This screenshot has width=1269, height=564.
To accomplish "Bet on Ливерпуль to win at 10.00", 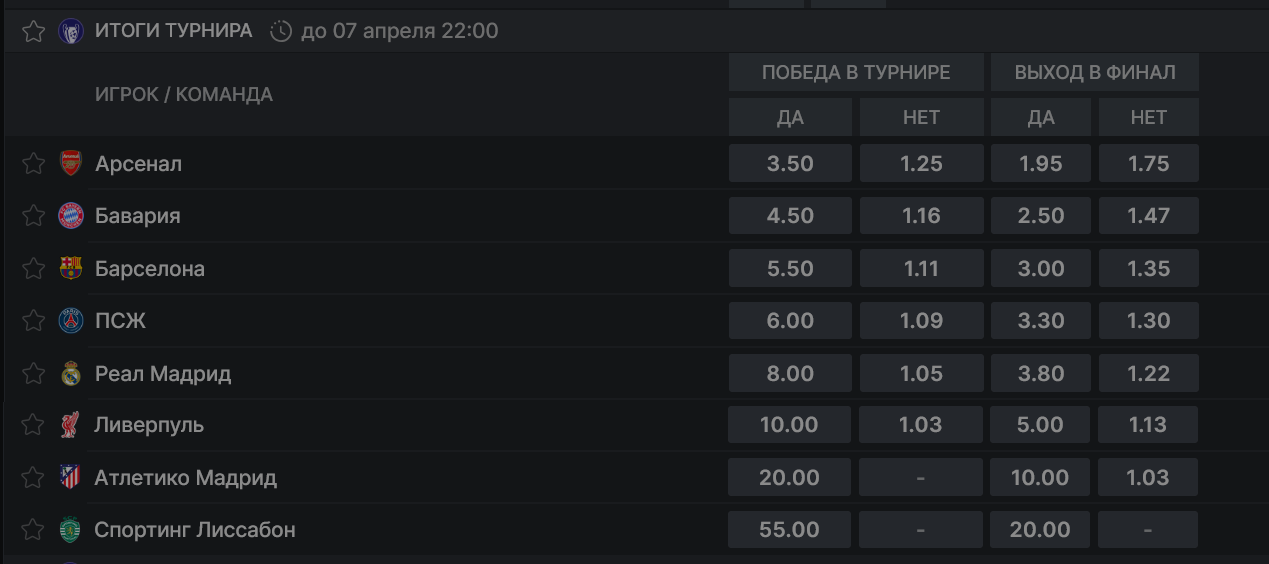I will point(789,424).
